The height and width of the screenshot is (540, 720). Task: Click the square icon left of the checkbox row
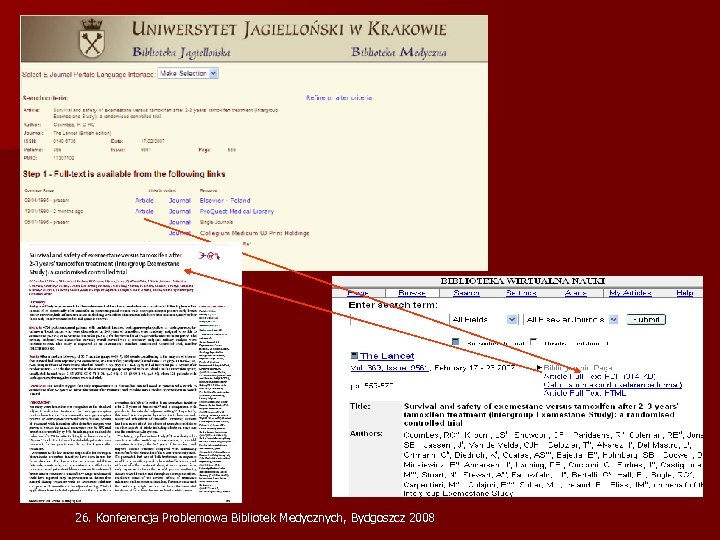click(456, 342)
